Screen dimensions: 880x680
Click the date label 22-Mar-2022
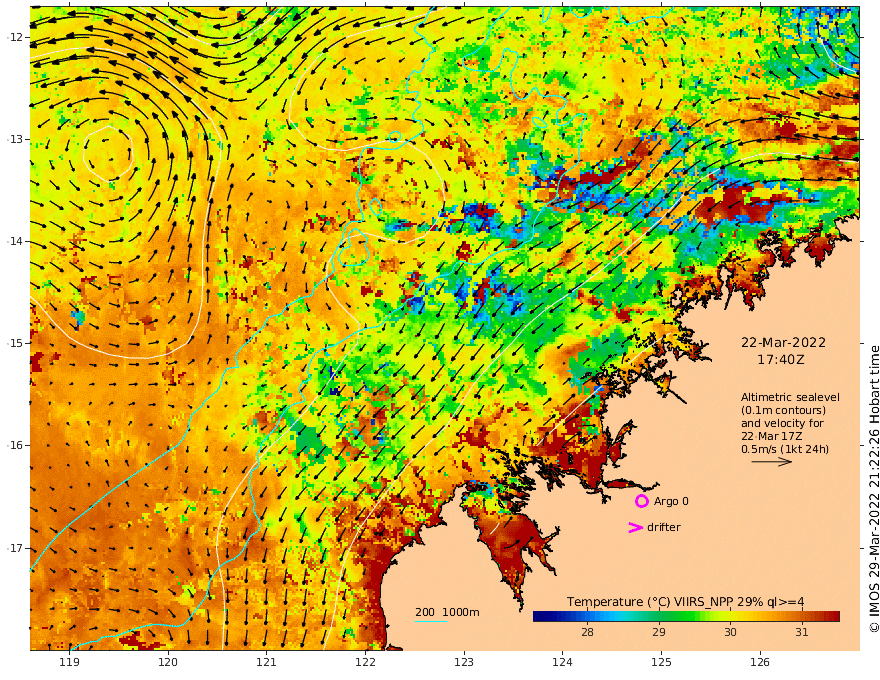point(783,342)
